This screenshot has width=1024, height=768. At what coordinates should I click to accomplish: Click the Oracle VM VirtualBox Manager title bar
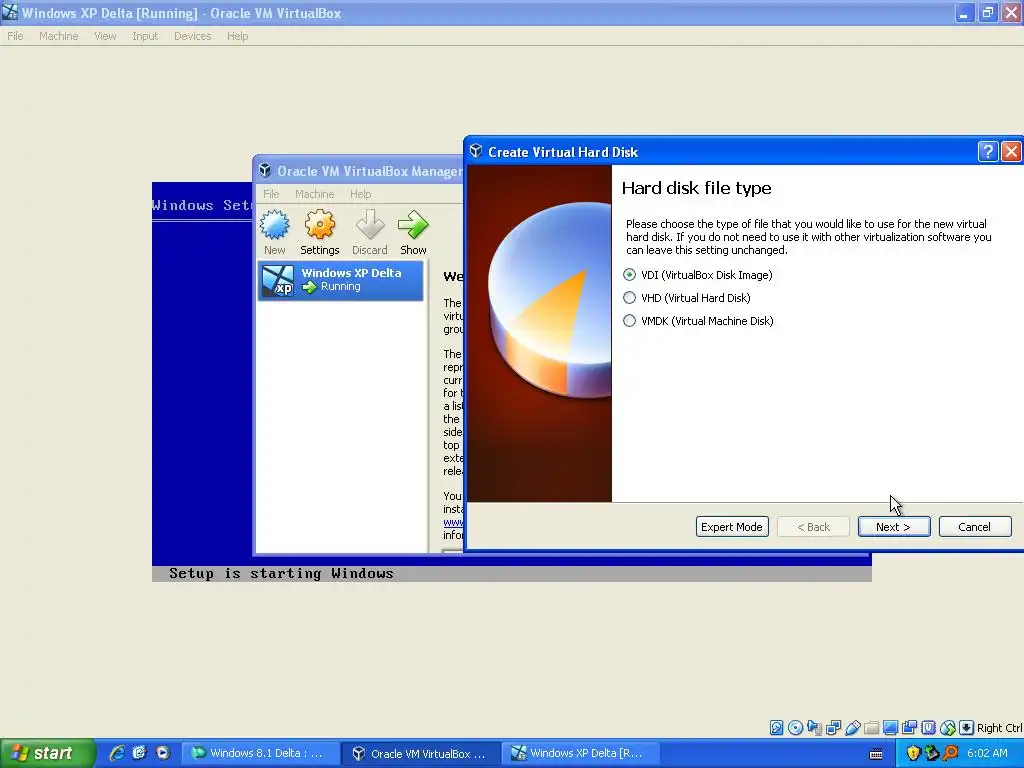[359, 171]
